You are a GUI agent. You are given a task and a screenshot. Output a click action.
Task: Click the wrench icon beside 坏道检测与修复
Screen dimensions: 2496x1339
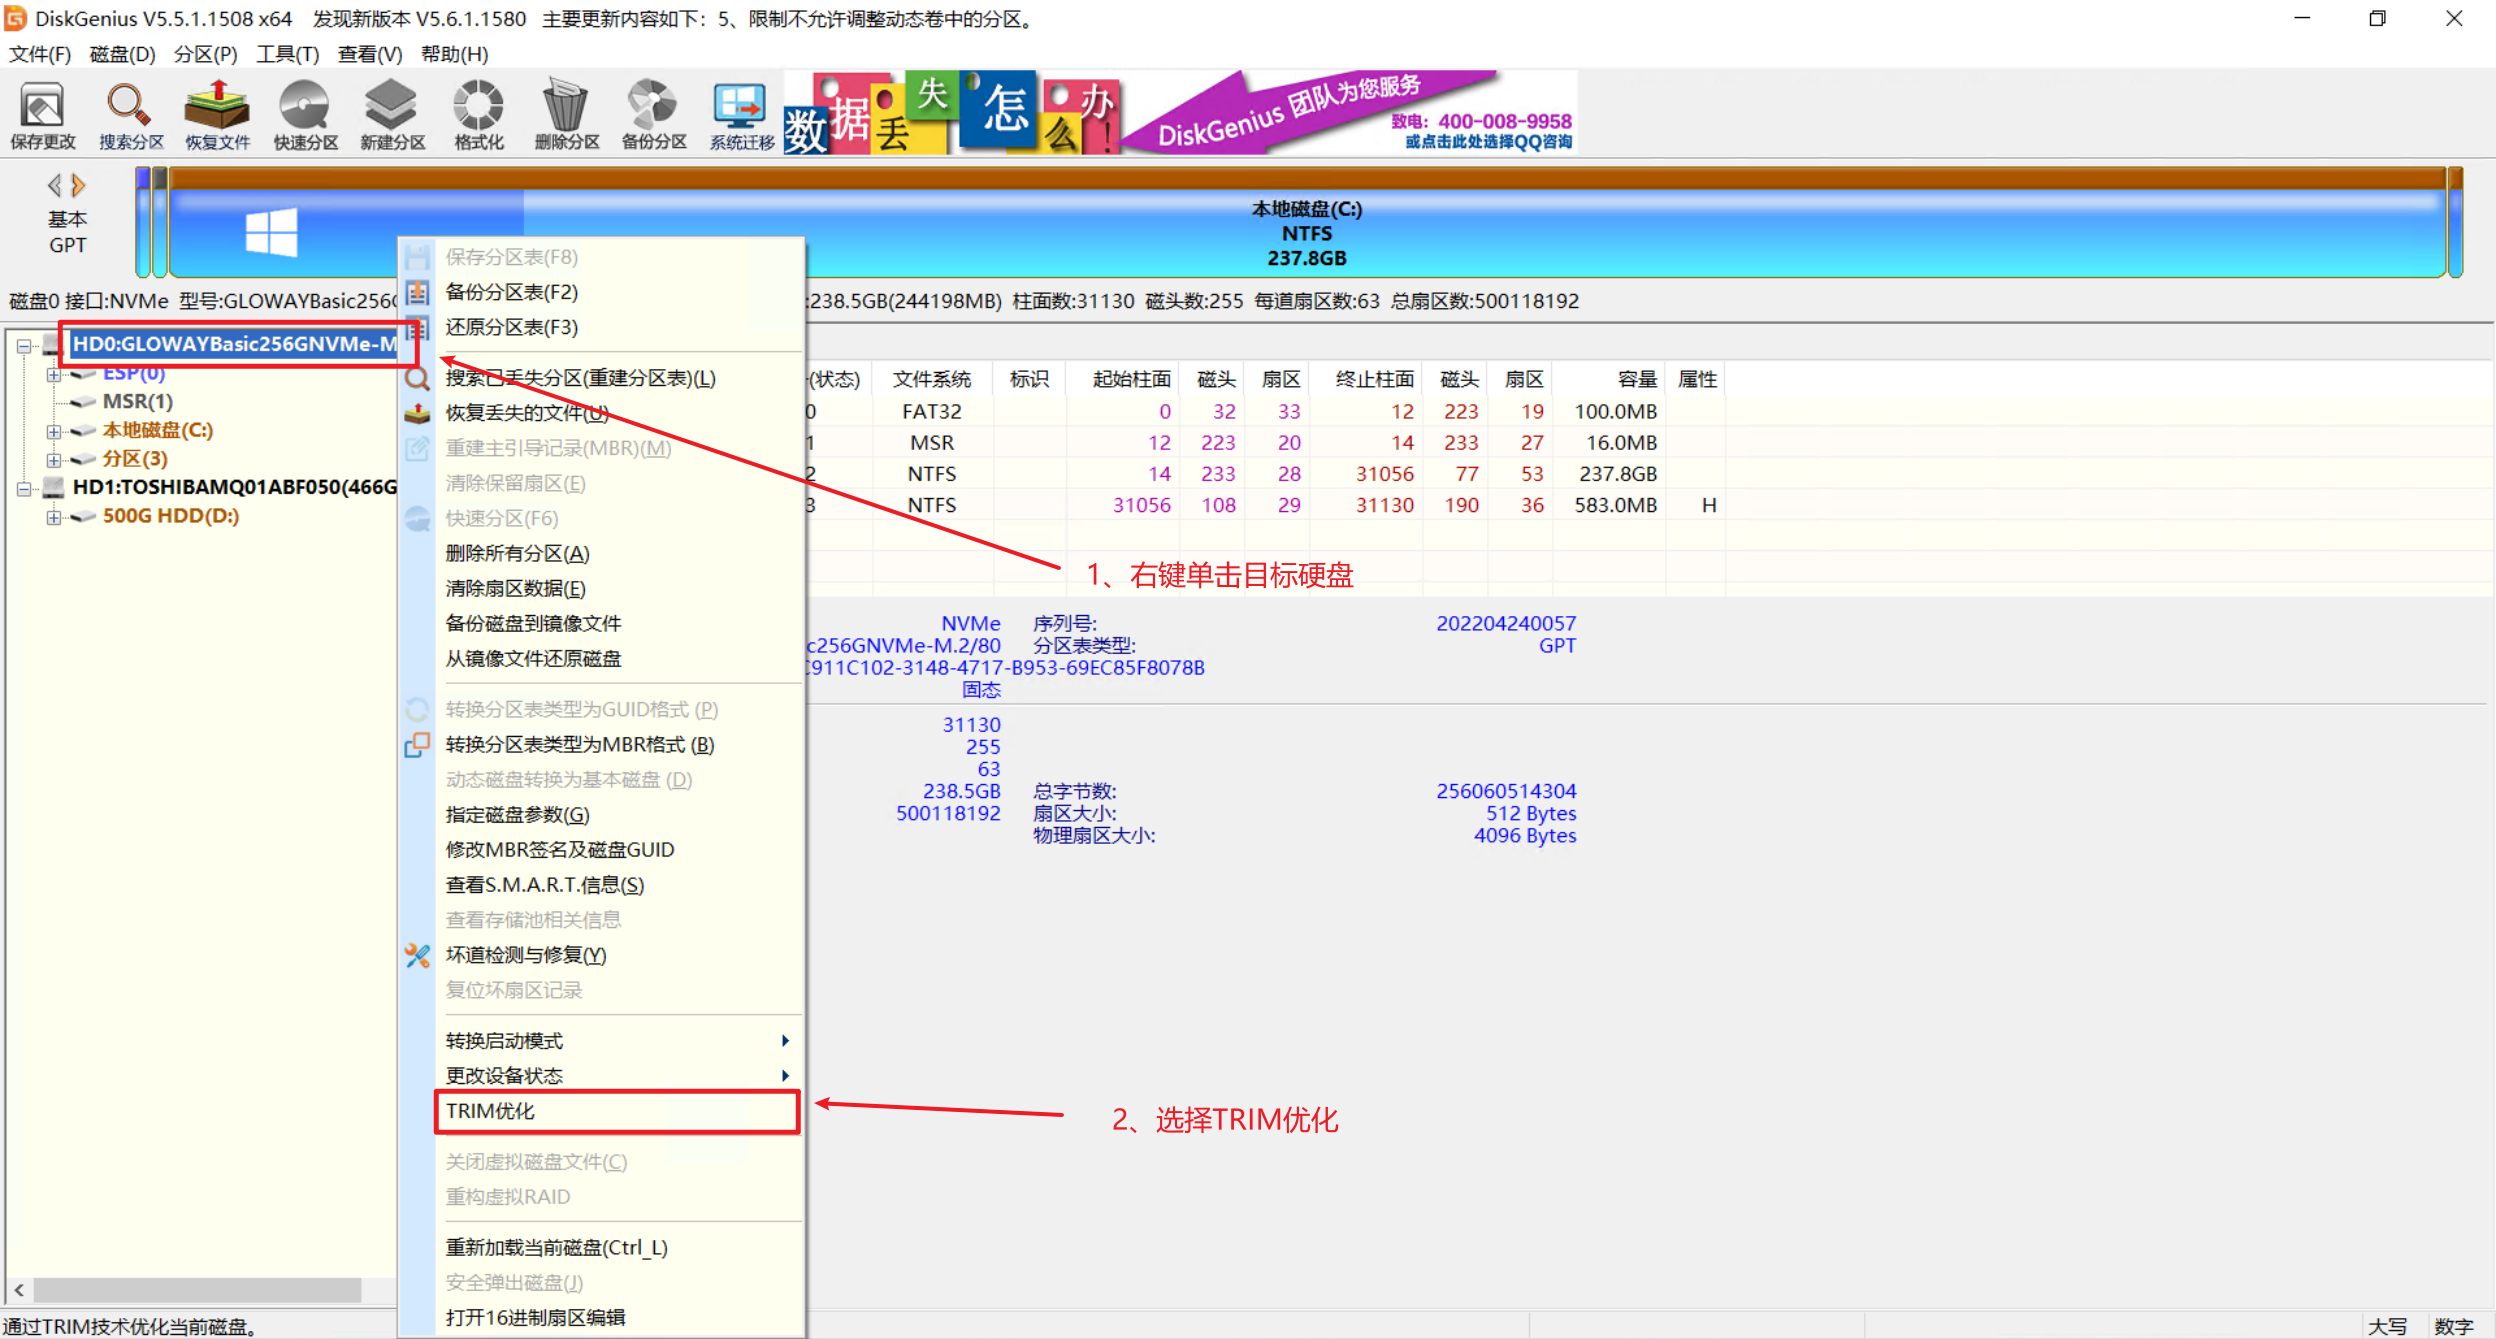tap(417, 955)
